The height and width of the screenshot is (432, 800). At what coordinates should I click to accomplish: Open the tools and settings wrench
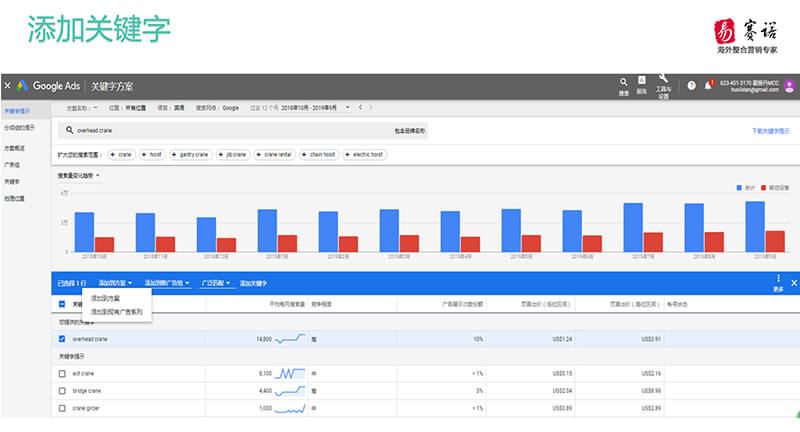[663, 78]
